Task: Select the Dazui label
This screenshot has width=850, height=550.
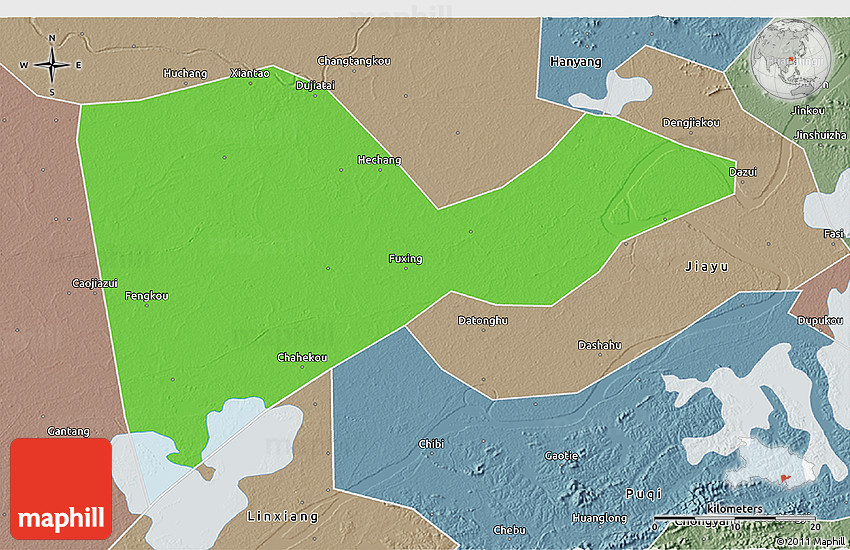Action: (x=742, y=172)
